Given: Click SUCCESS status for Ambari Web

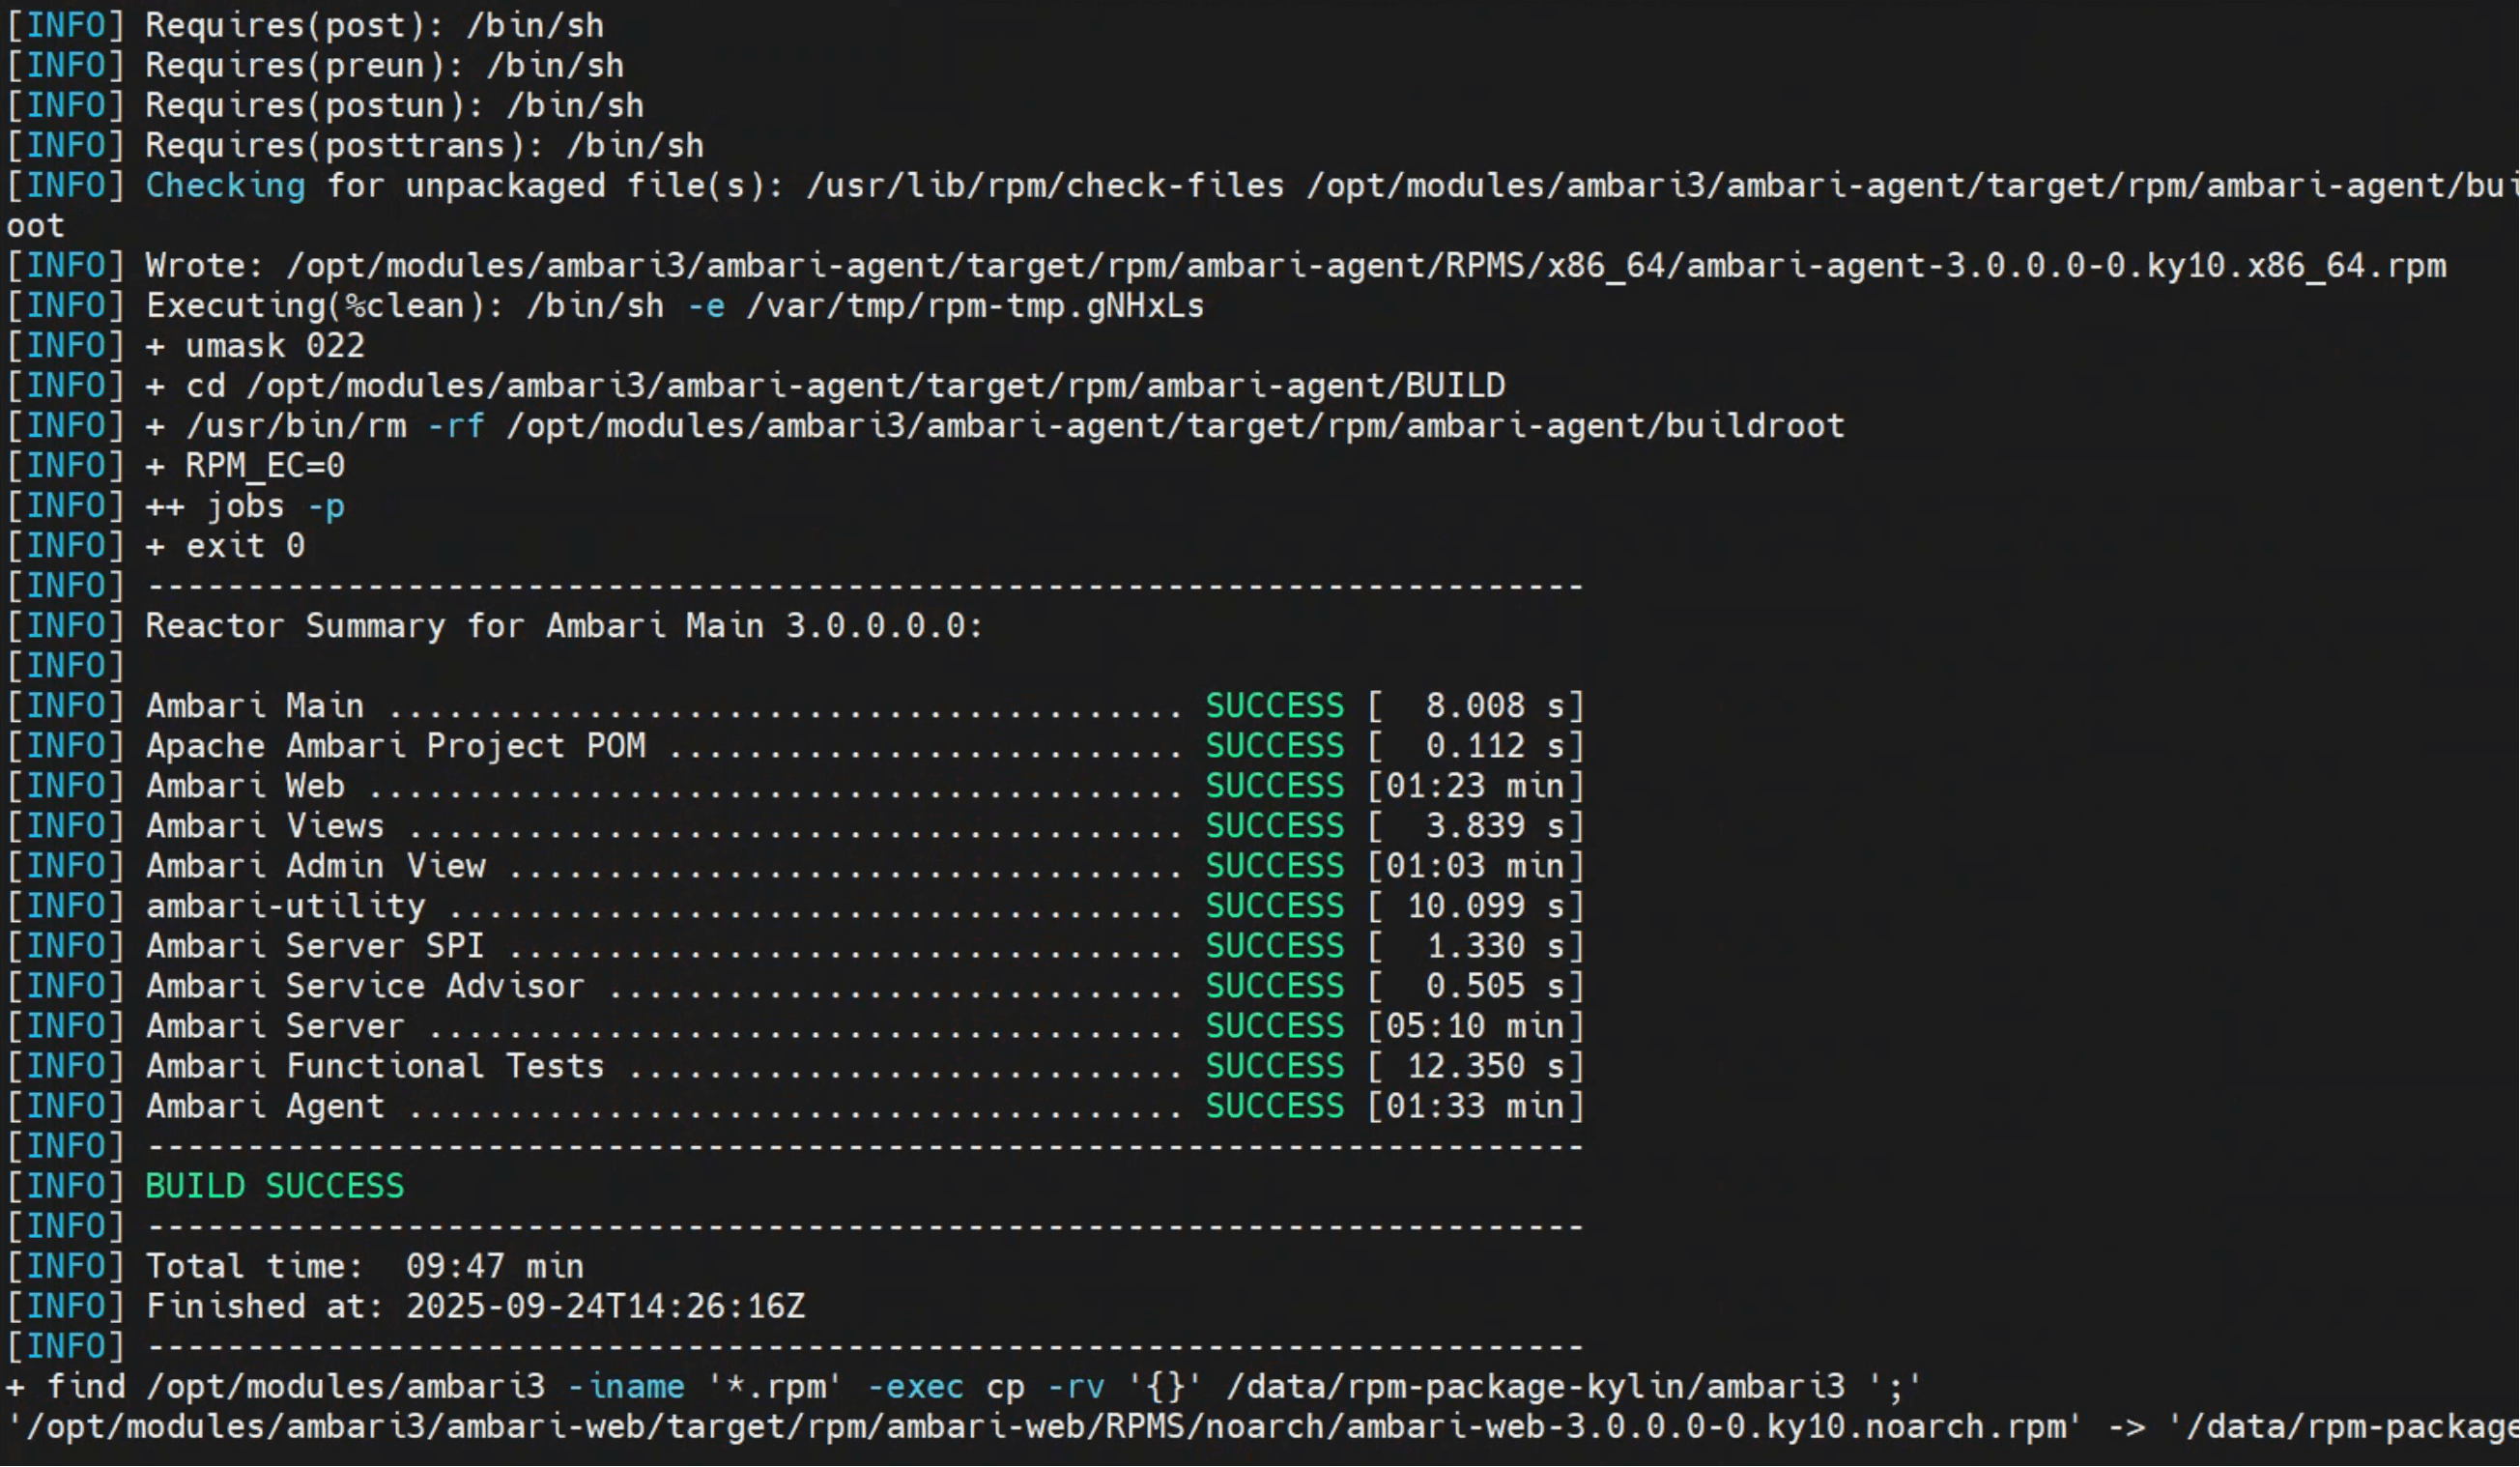Looking at the screenshot, I should [1275, 786].
